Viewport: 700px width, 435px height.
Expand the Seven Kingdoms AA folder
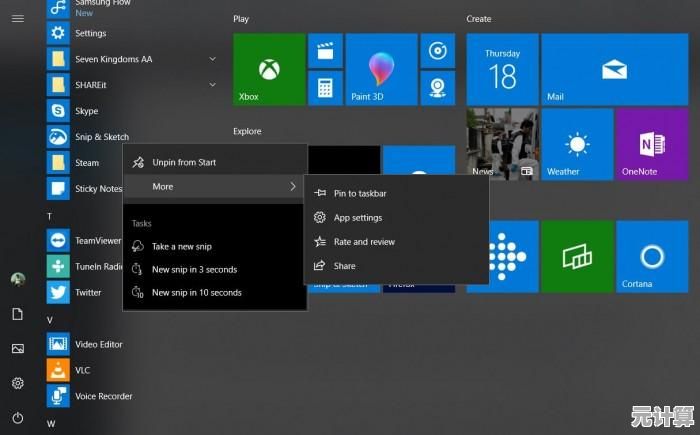212,59
